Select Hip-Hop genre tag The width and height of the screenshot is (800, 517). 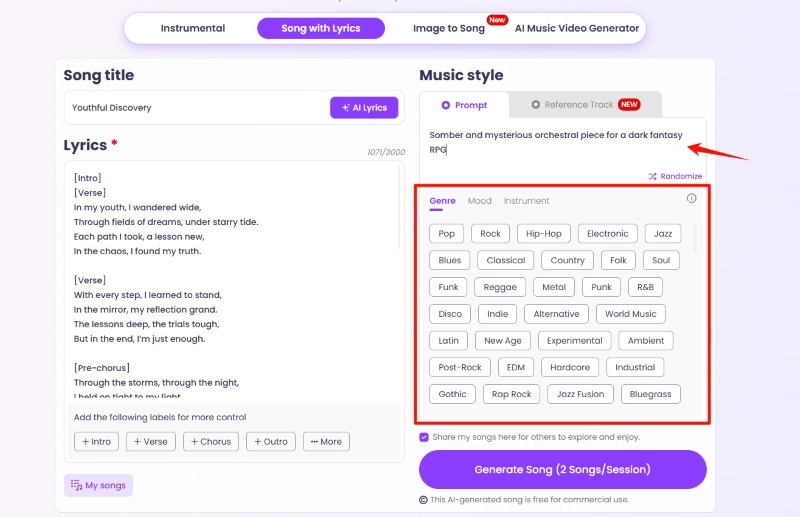pyautogui.click(x=544, y=234)
